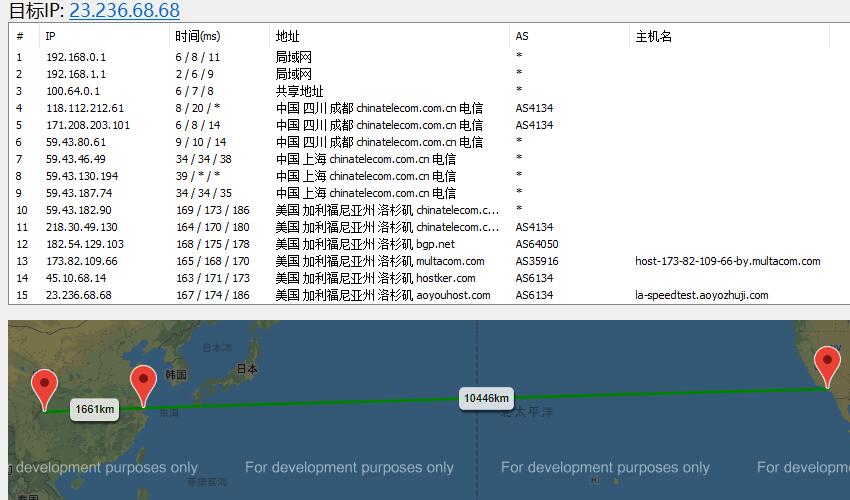Viewport: 850px width, 500px height.
Task: Open the target IP link 23.236.68.68
Action: 125,10
